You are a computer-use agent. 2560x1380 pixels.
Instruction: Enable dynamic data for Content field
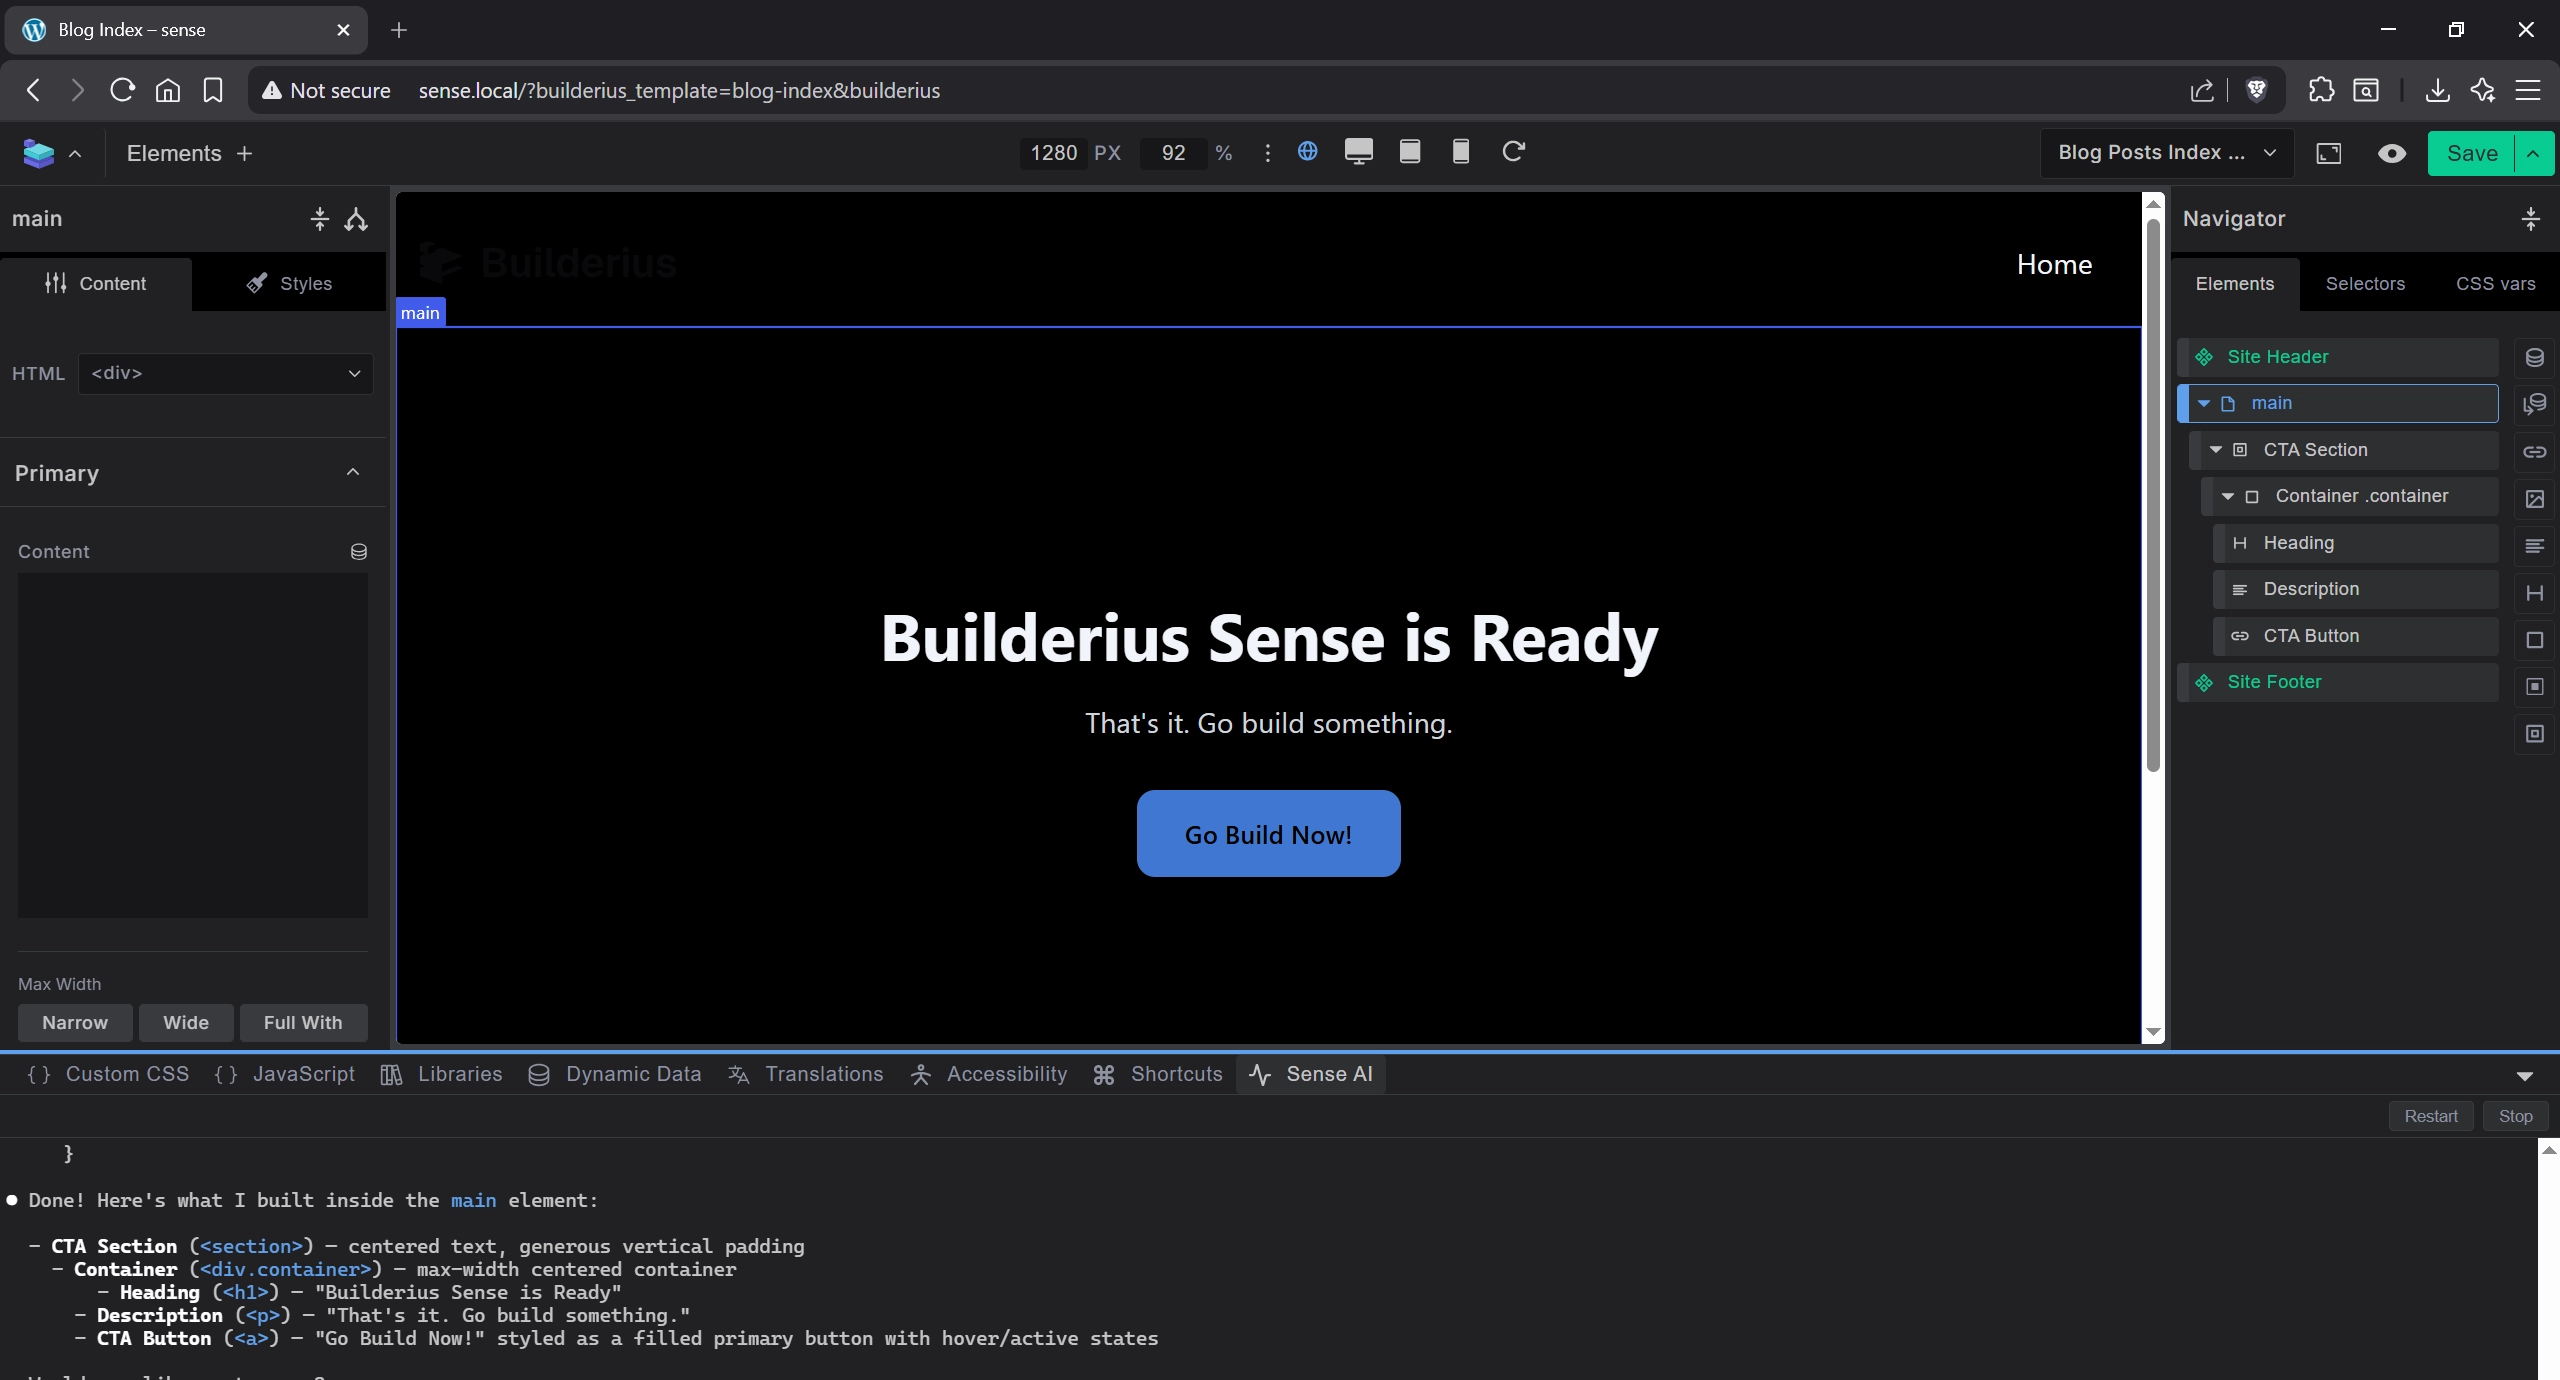tap(359, 551)
